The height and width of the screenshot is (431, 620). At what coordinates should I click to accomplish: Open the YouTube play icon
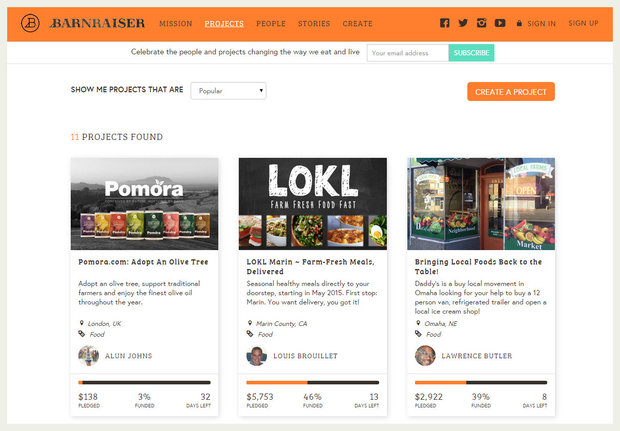pos(500,23)
